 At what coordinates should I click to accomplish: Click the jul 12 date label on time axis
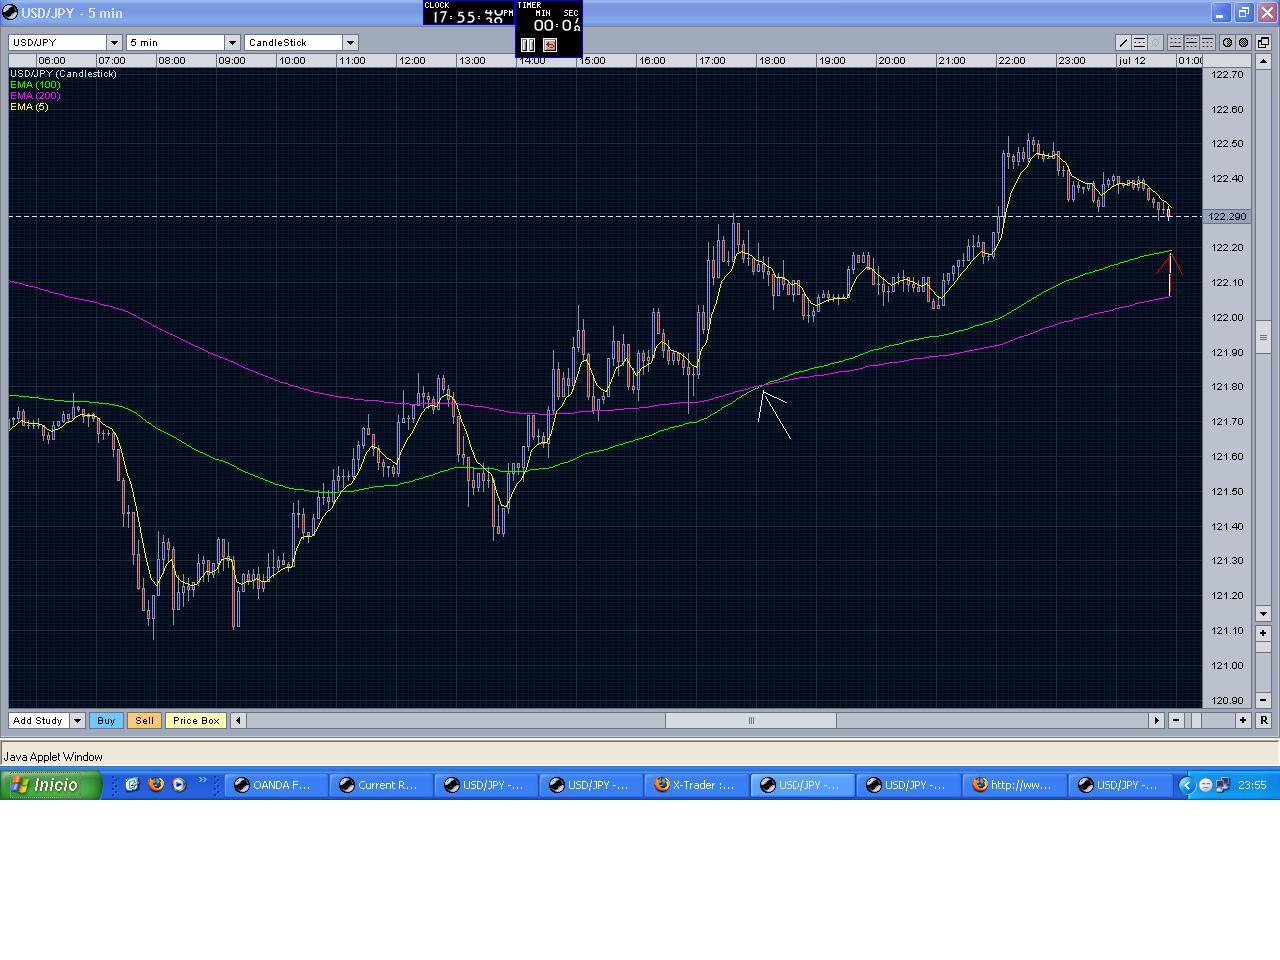[x=1132, y=61]
